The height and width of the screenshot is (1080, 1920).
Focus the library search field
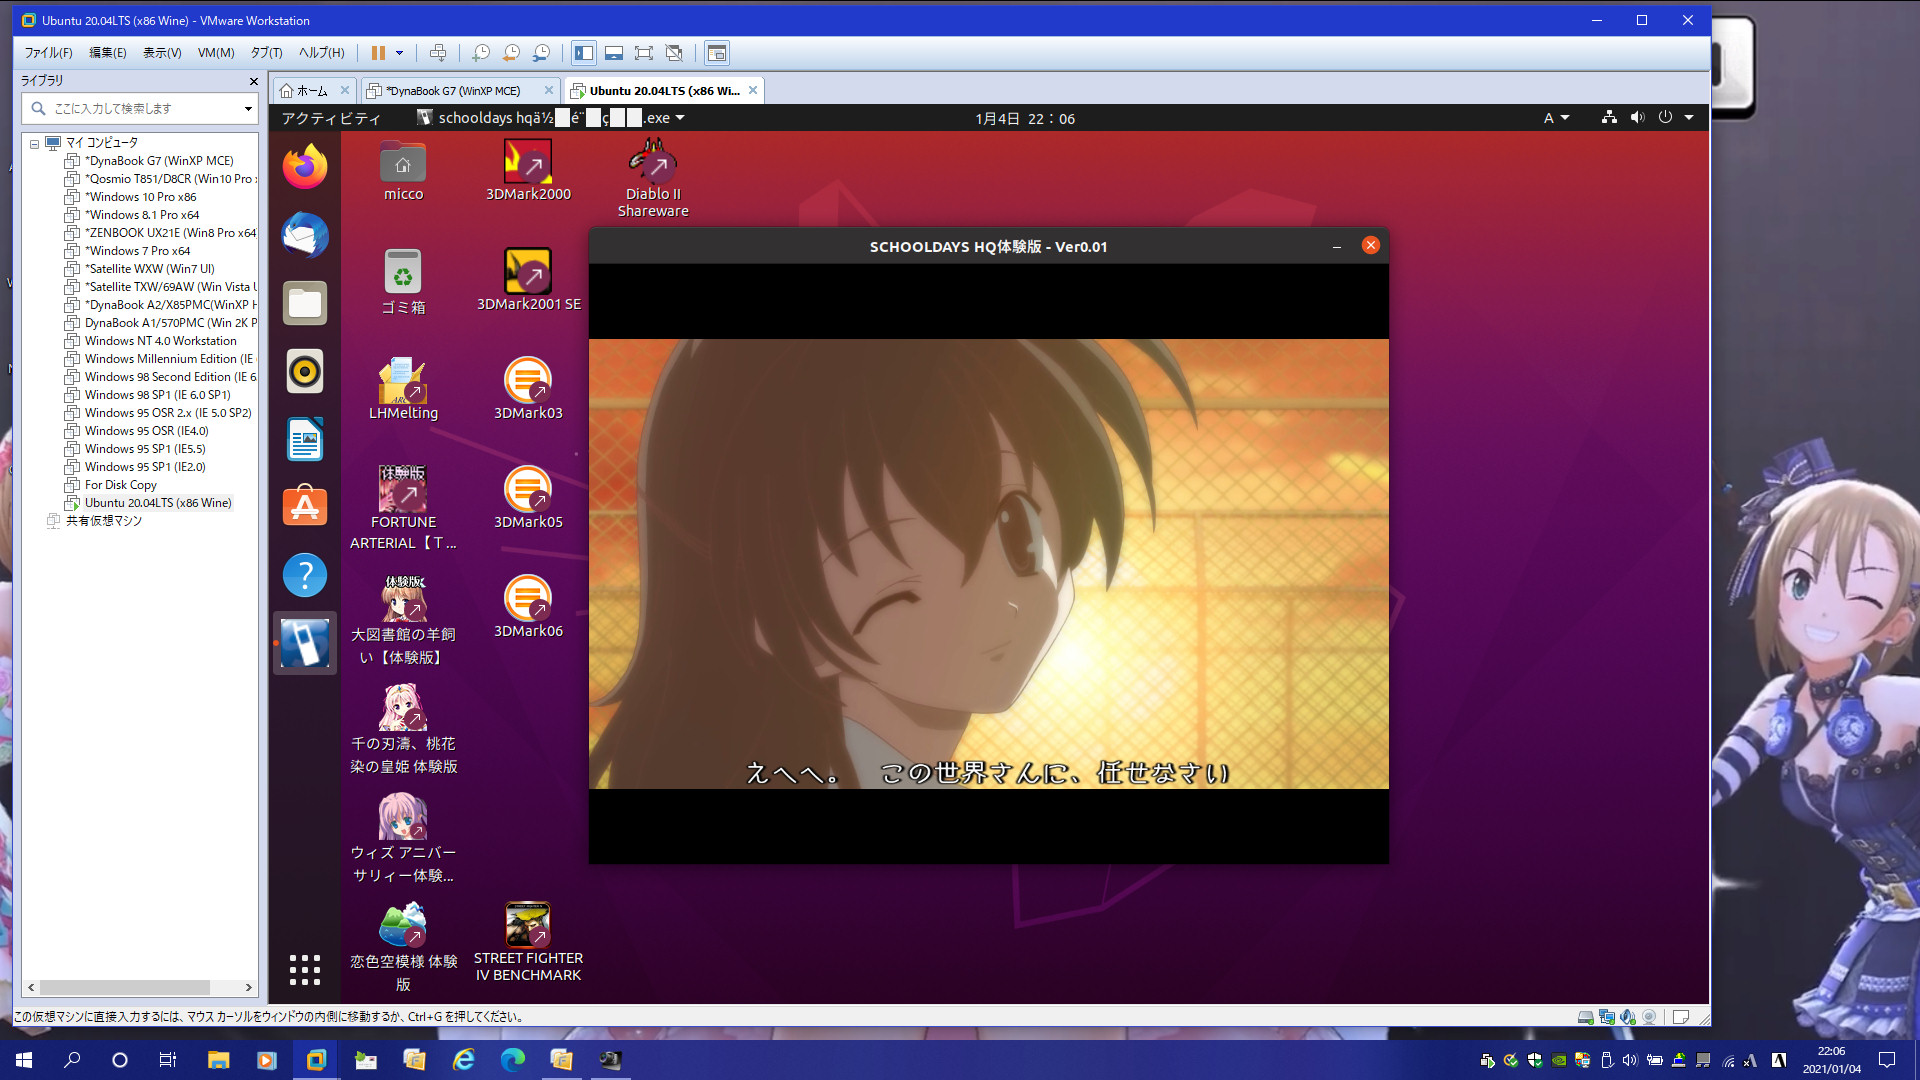click(138, 108)
